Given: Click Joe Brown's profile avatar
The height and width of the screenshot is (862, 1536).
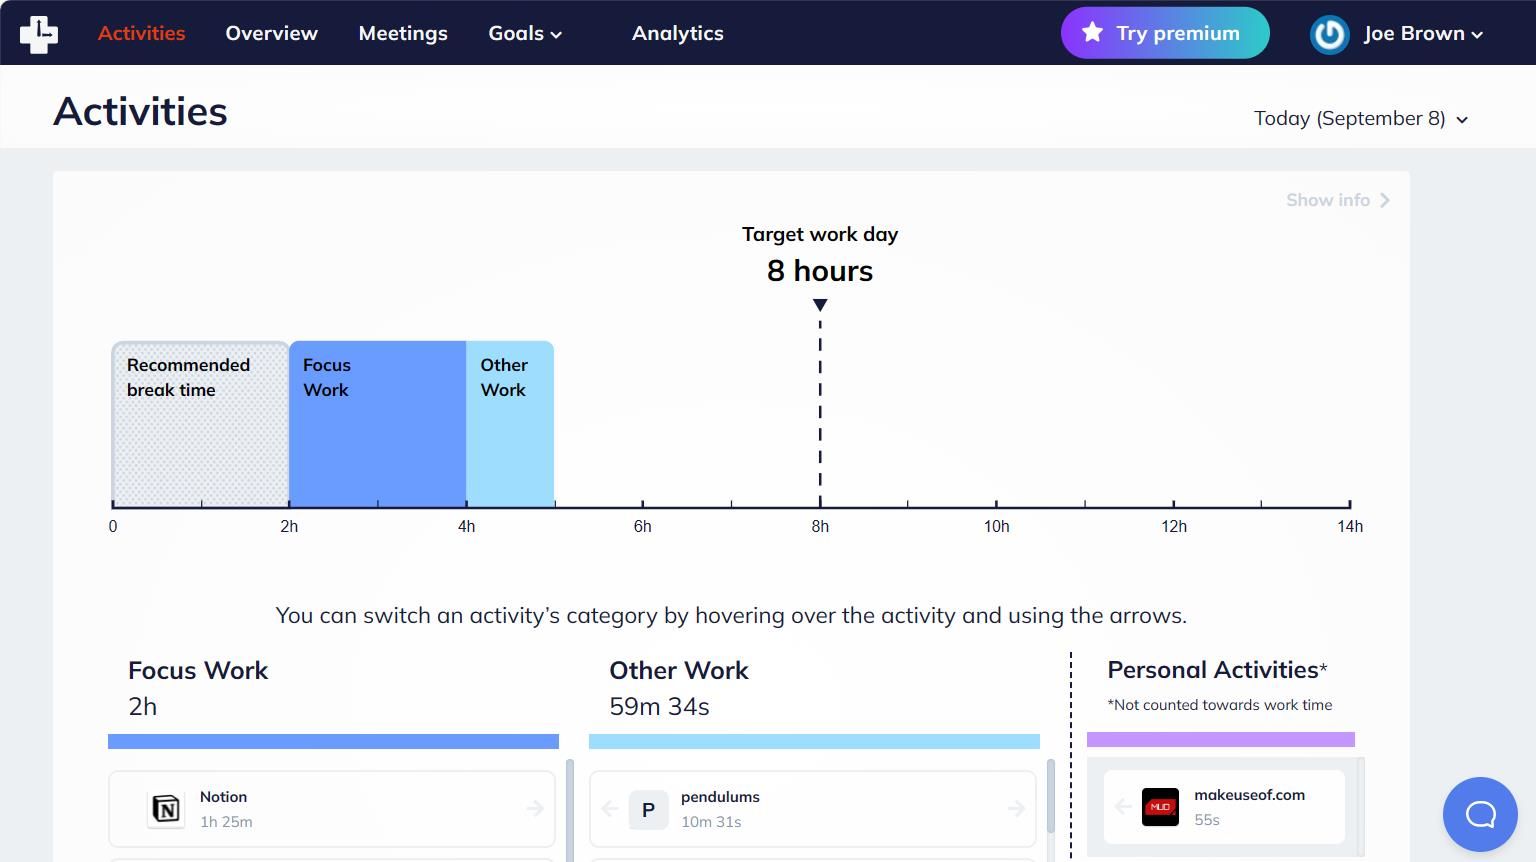Looking at the screenshot, I should [x=1330, y=34].
